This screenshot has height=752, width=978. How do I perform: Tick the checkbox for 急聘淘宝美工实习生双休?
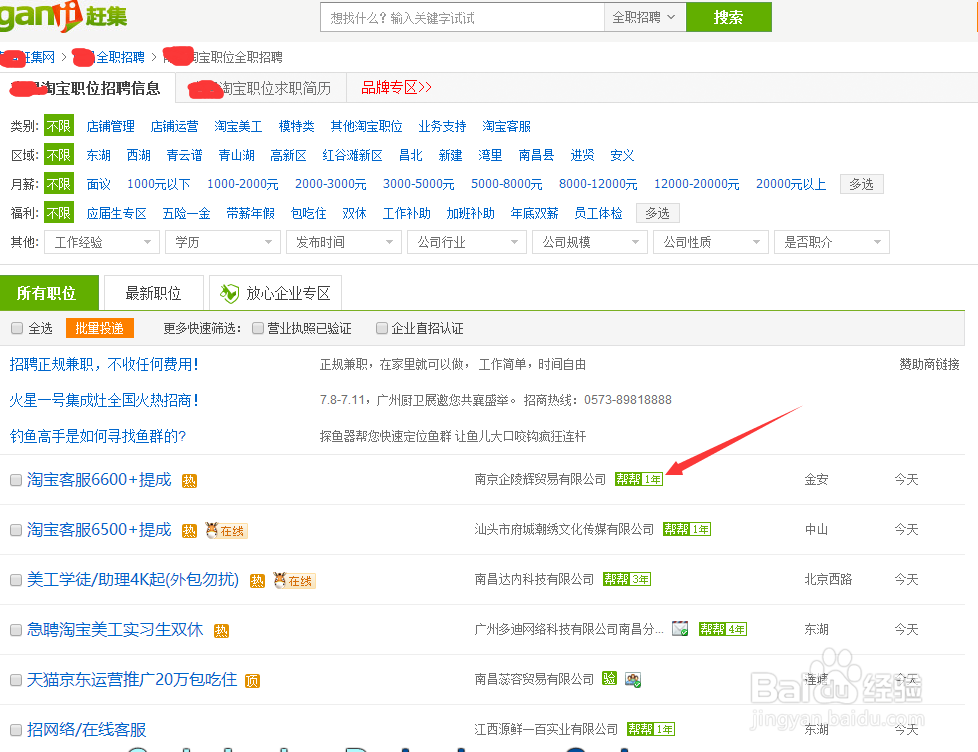pos(16,630)
